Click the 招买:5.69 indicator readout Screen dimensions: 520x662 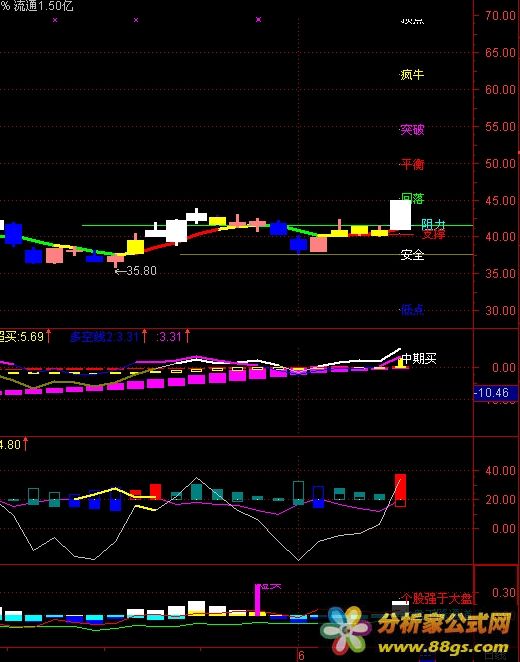pos(22,336)
